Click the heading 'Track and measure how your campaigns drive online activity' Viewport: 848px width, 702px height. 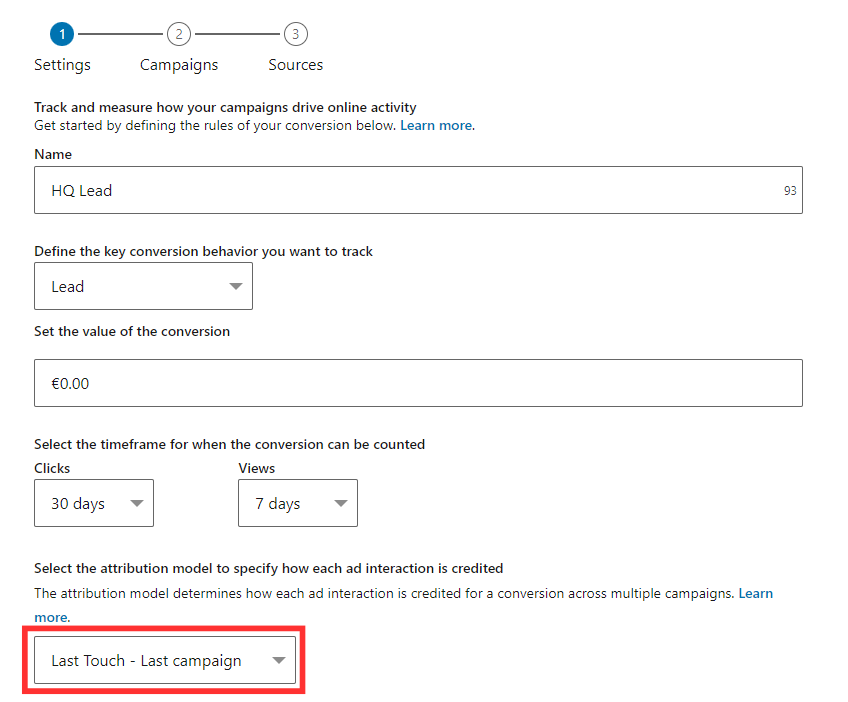225,107
